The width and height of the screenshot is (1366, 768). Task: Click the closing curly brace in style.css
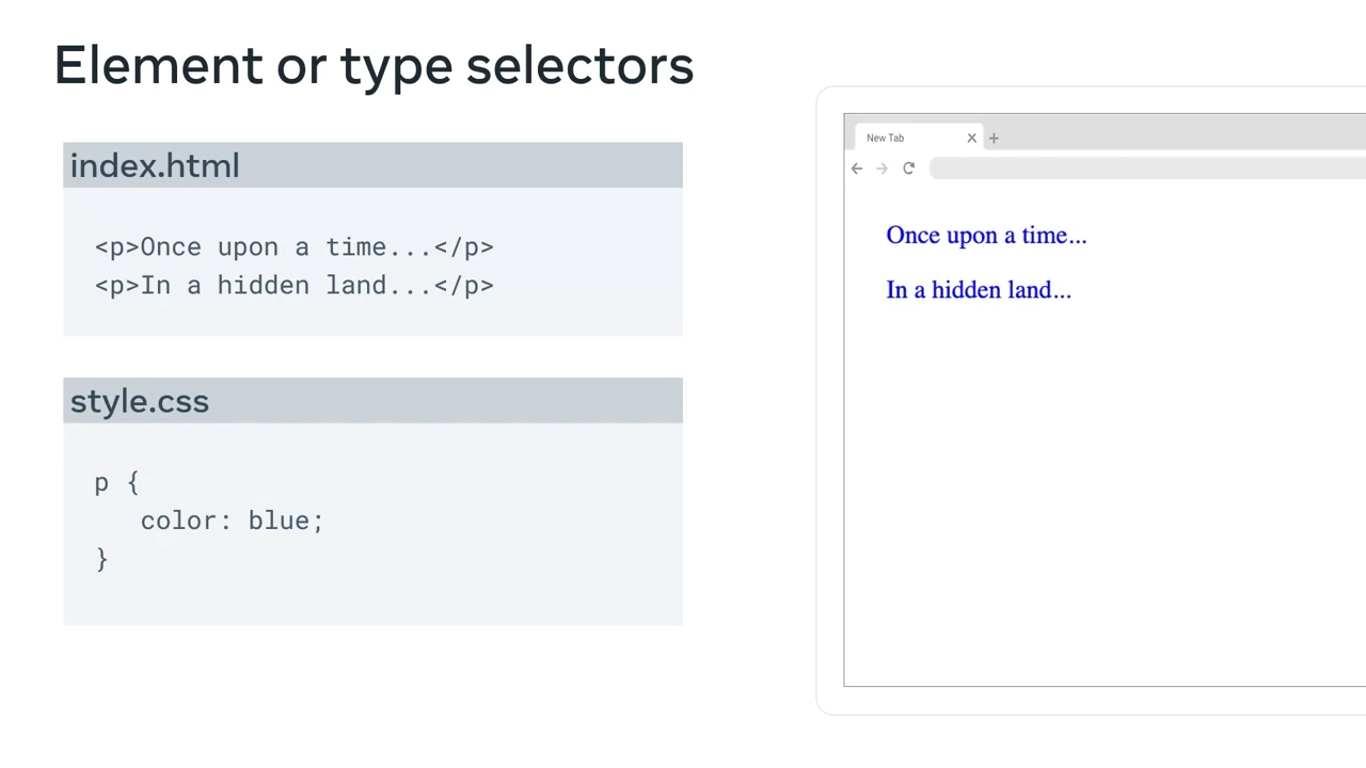click(x=102, y=559)
